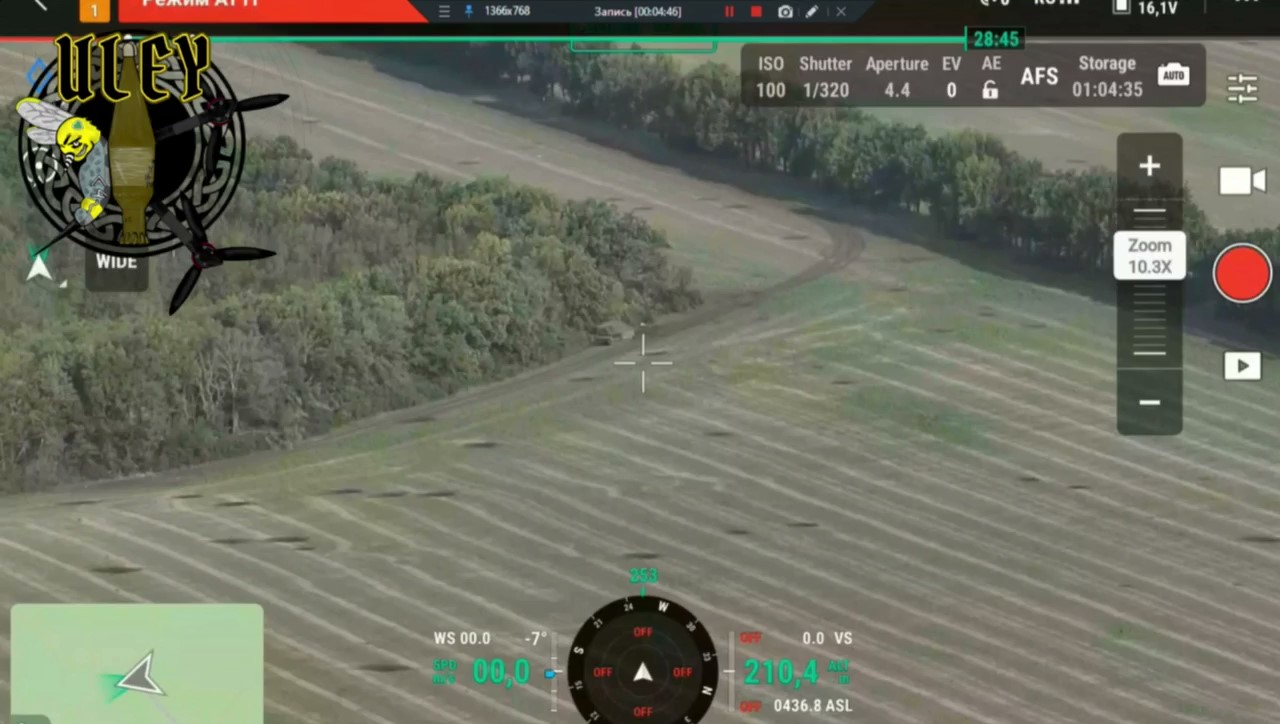Open the 16,1V battery voltage indicator
This screenshot has width=1280, height=724.
tap(1145, 7)
